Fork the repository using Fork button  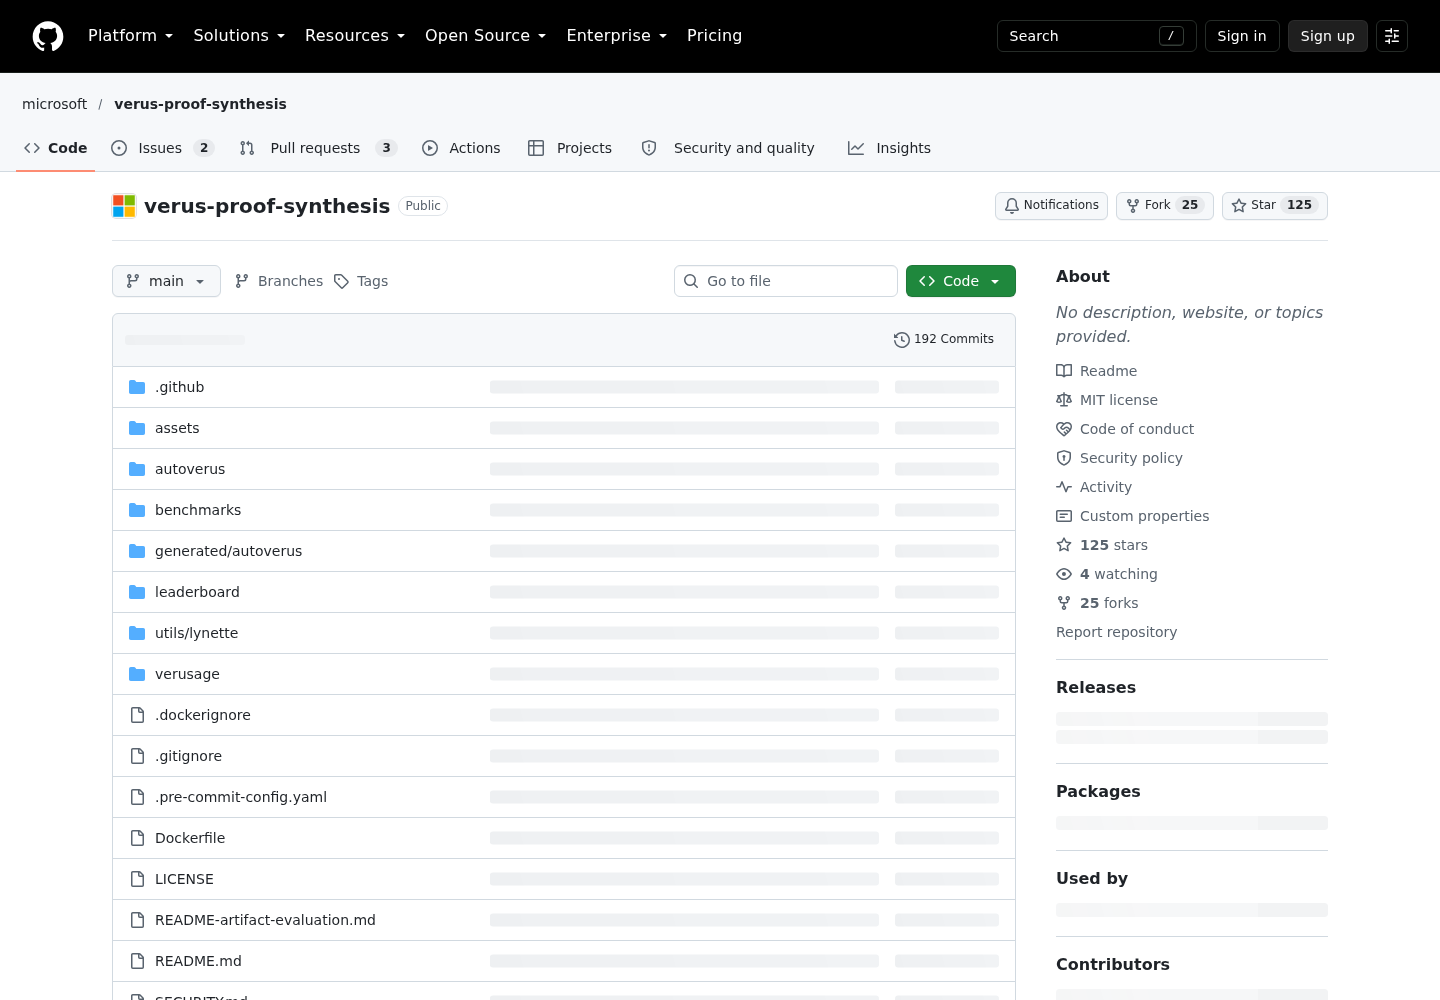click(1164, 205)
